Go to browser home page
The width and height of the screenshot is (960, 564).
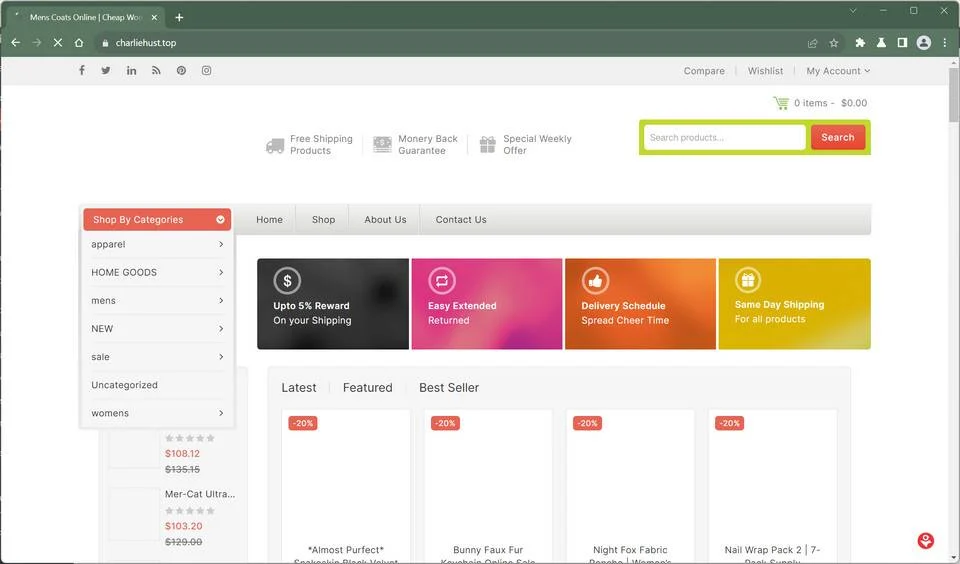(x=79, y=43)
